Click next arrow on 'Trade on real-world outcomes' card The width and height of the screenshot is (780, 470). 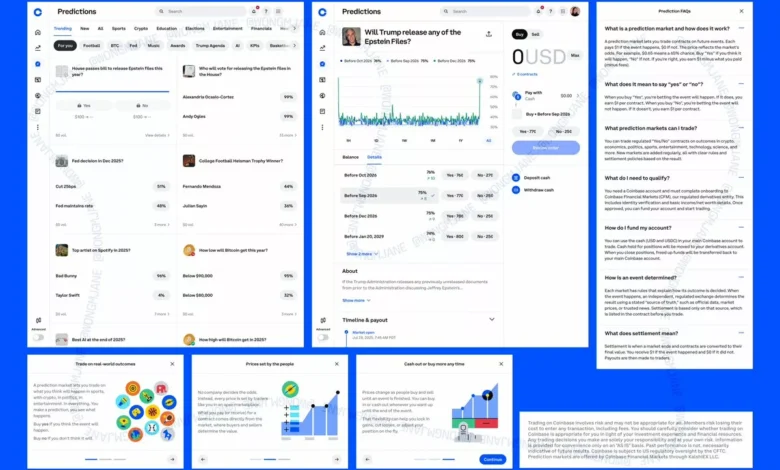(x=171, y=459)
